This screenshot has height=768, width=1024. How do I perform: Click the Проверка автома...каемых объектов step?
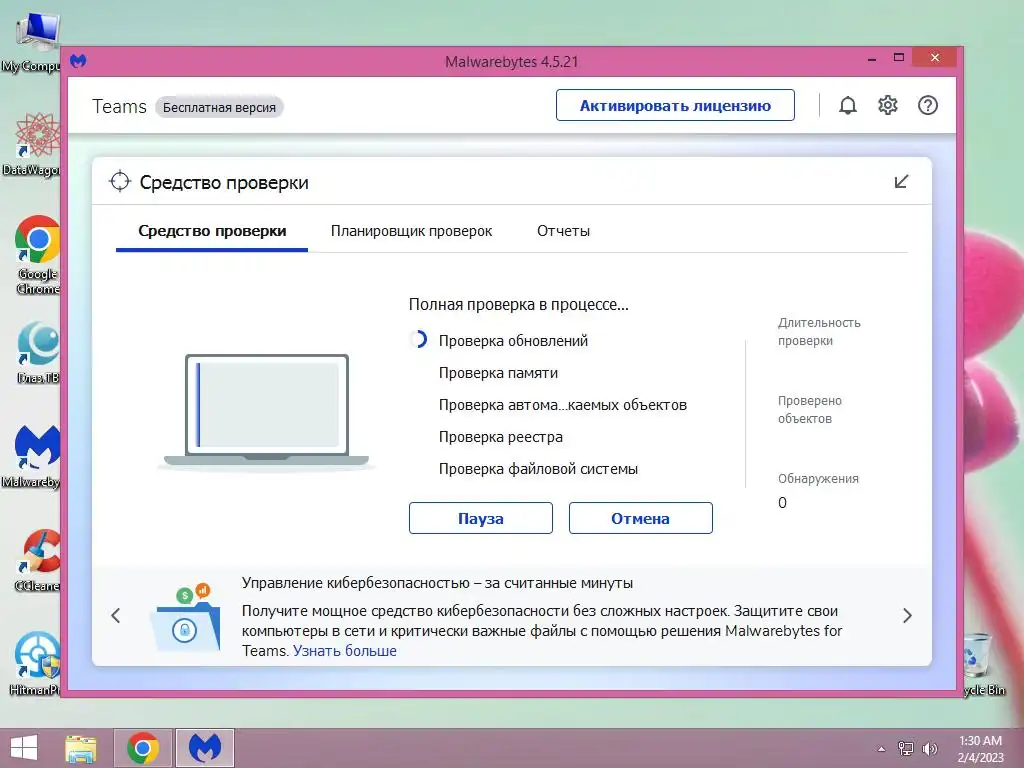[563, 405]
